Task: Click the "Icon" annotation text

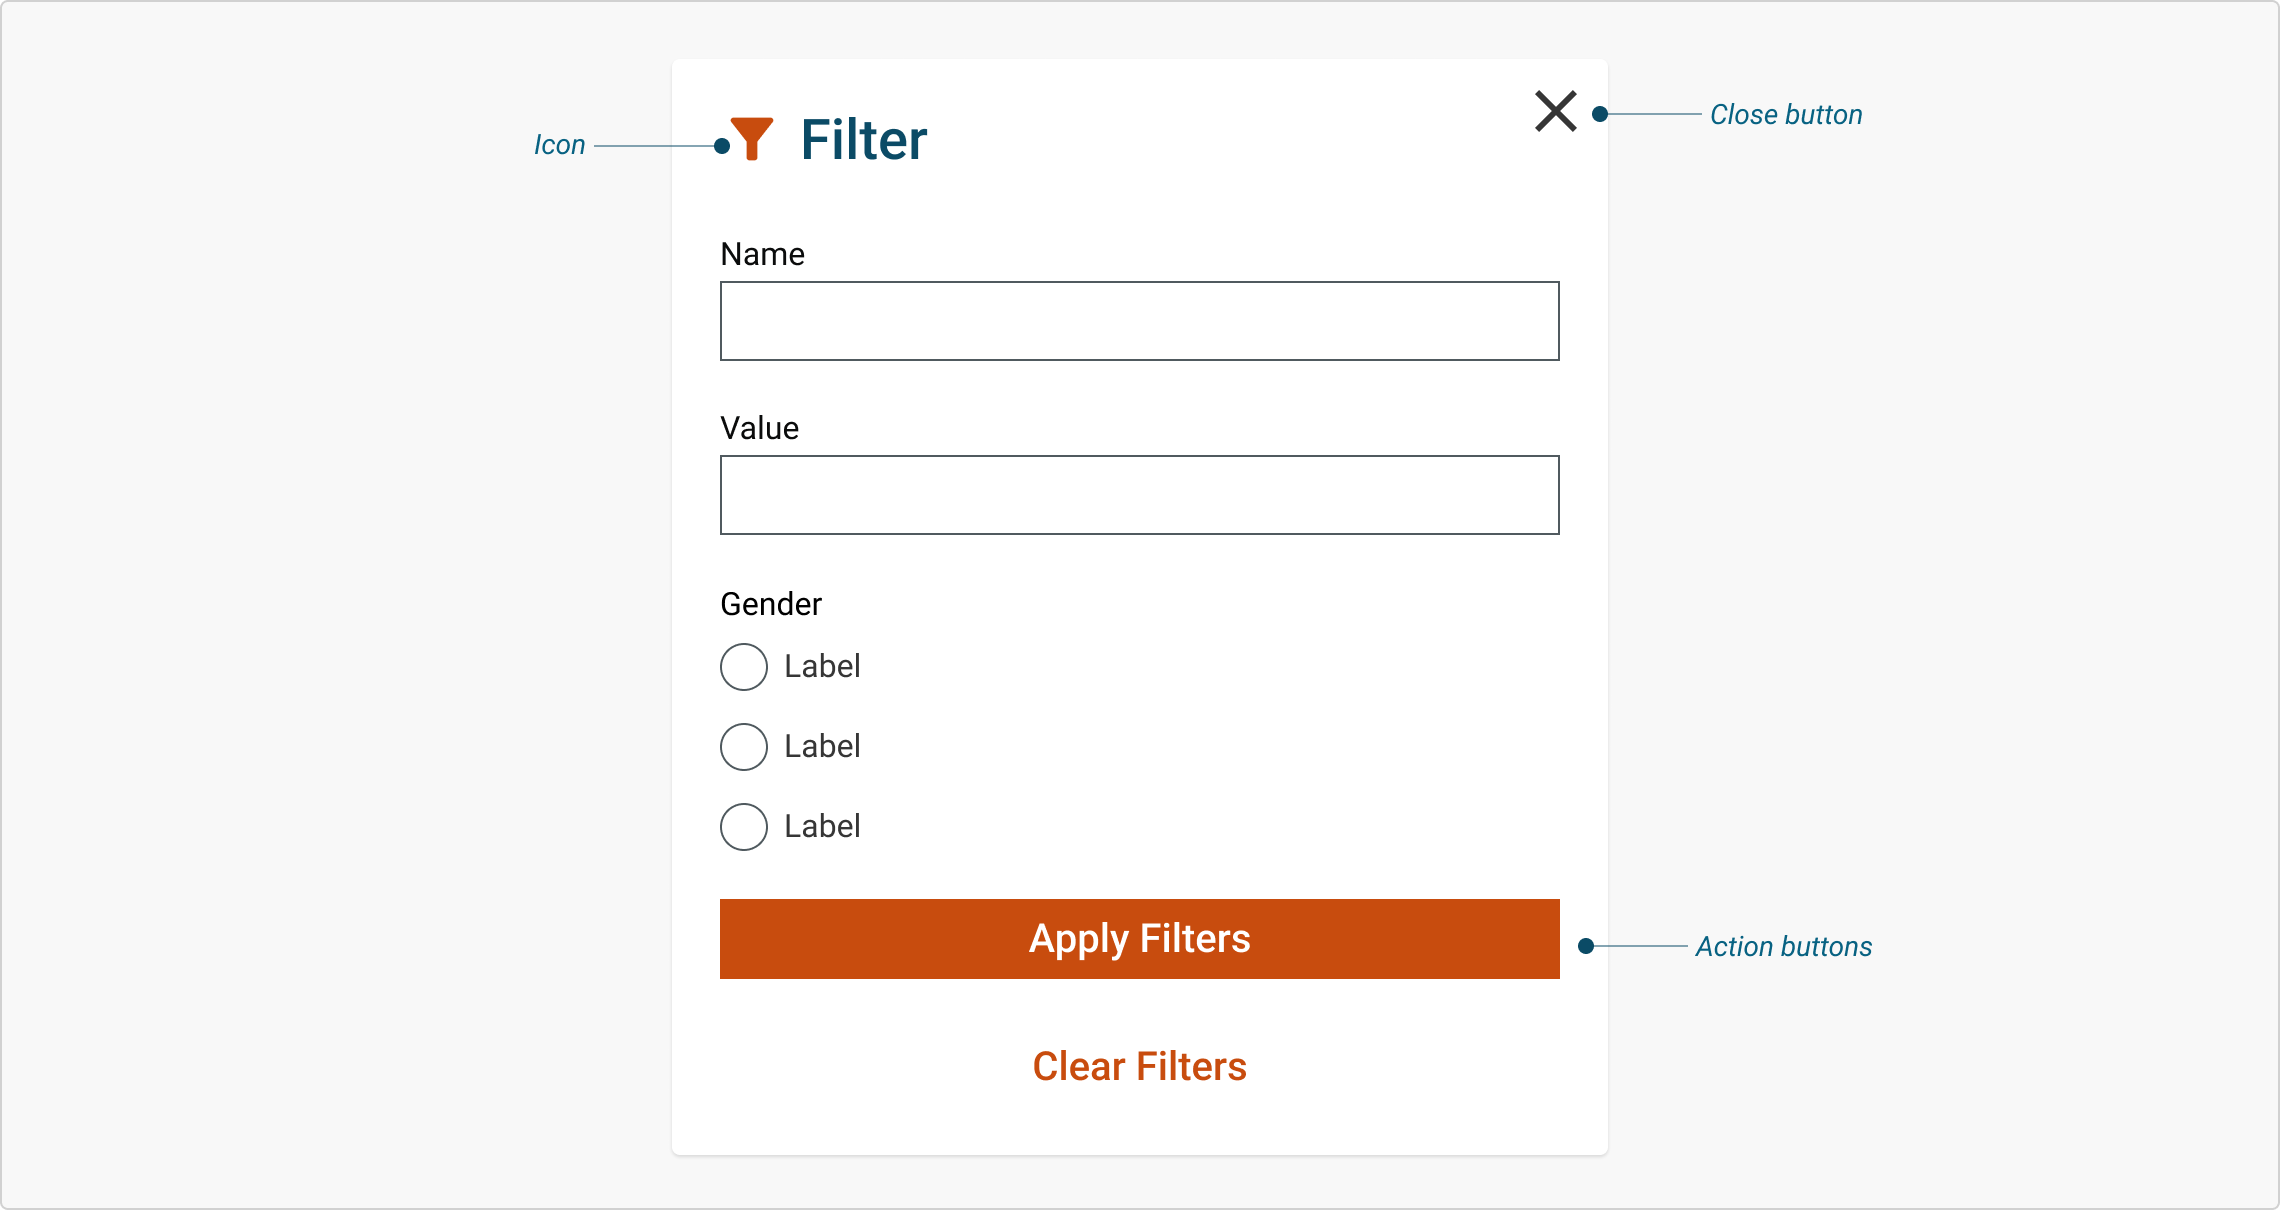Action: (559, 145)
